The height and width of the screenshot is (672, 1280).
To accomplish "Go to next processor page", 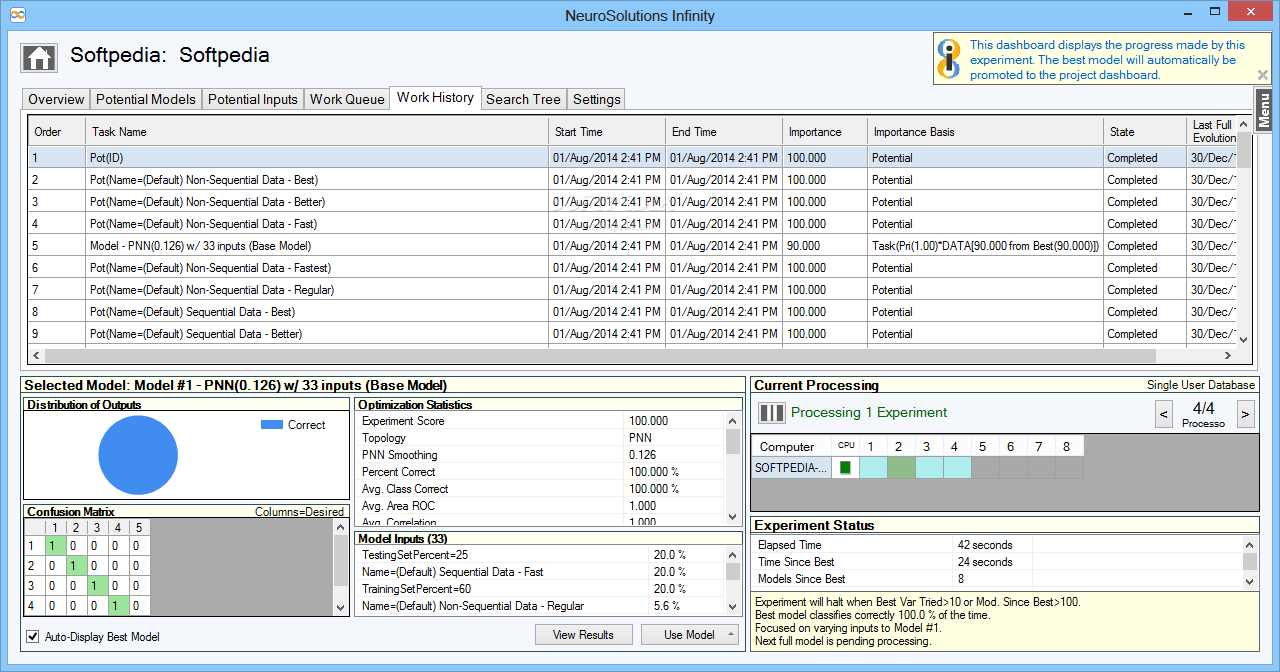I will pos(1245,413).
